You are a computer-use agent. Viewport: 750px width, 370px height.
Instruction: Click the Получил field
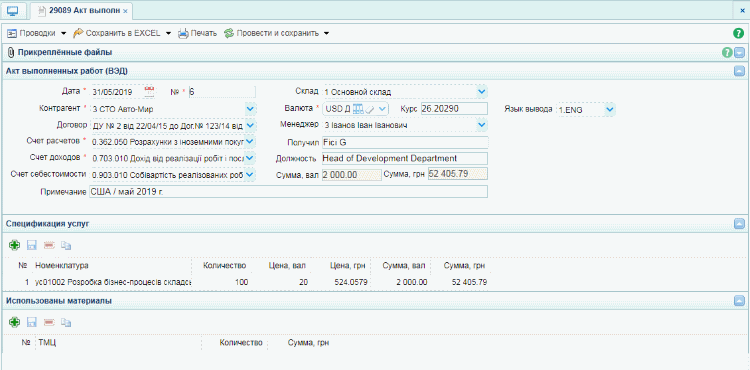tap(405, 142)
